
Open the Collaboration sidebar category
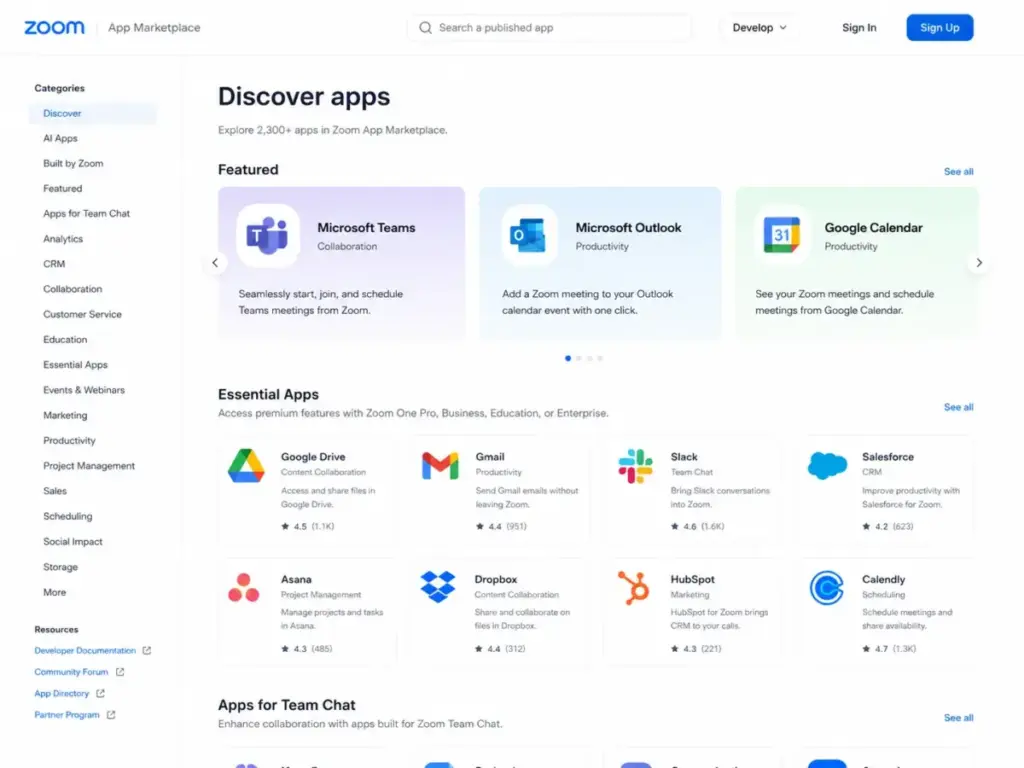pyautogui.click(x=72, y=289)
